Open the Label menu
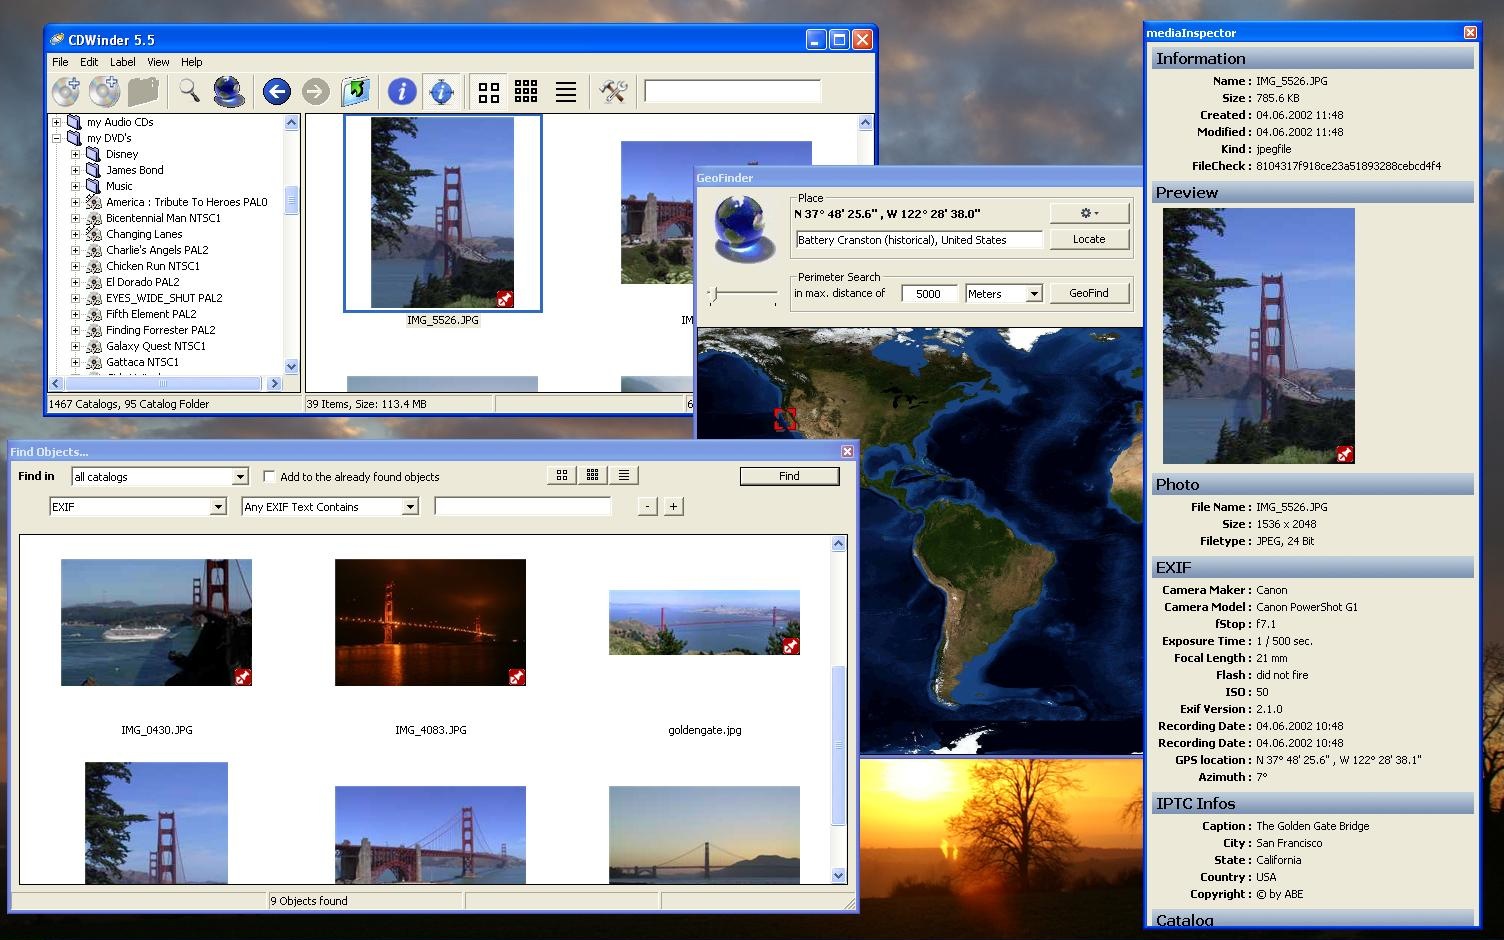The image size is (1504, 940). point(123,62)
